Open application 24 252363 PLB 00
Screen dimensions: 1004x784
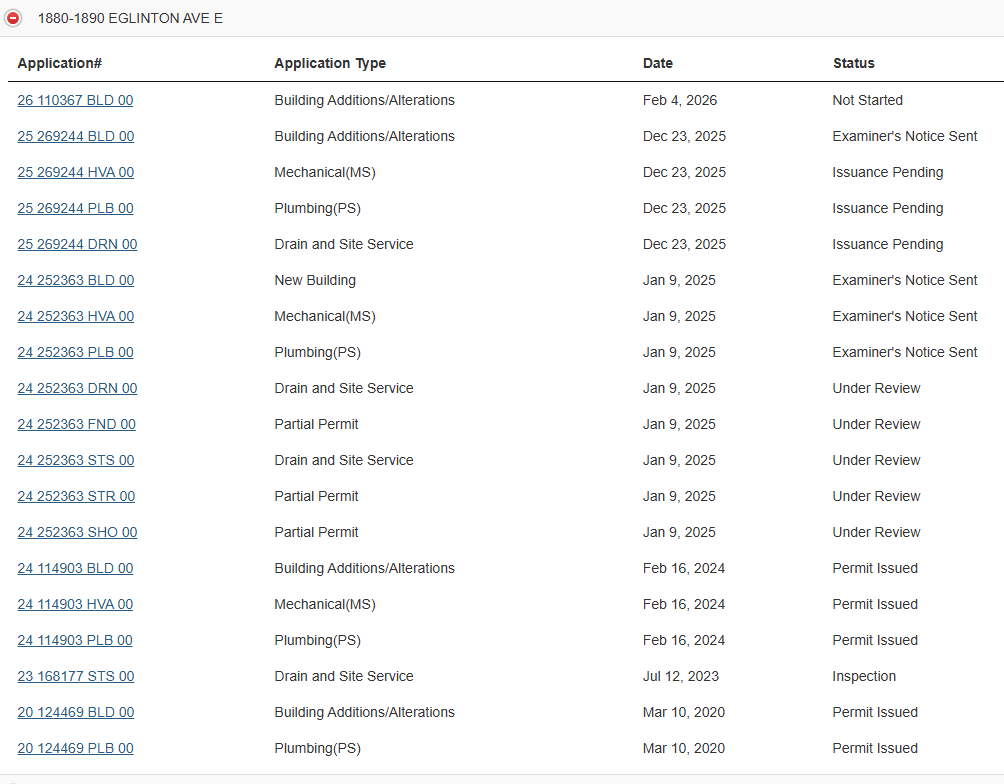coord(75,352)
